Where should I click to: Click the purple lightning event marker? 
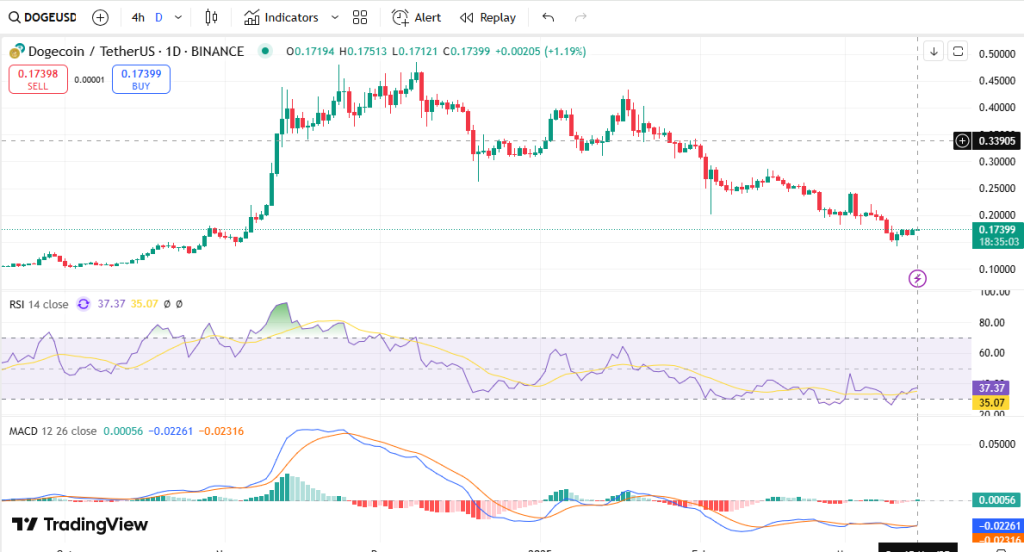(x=918, y=279)
